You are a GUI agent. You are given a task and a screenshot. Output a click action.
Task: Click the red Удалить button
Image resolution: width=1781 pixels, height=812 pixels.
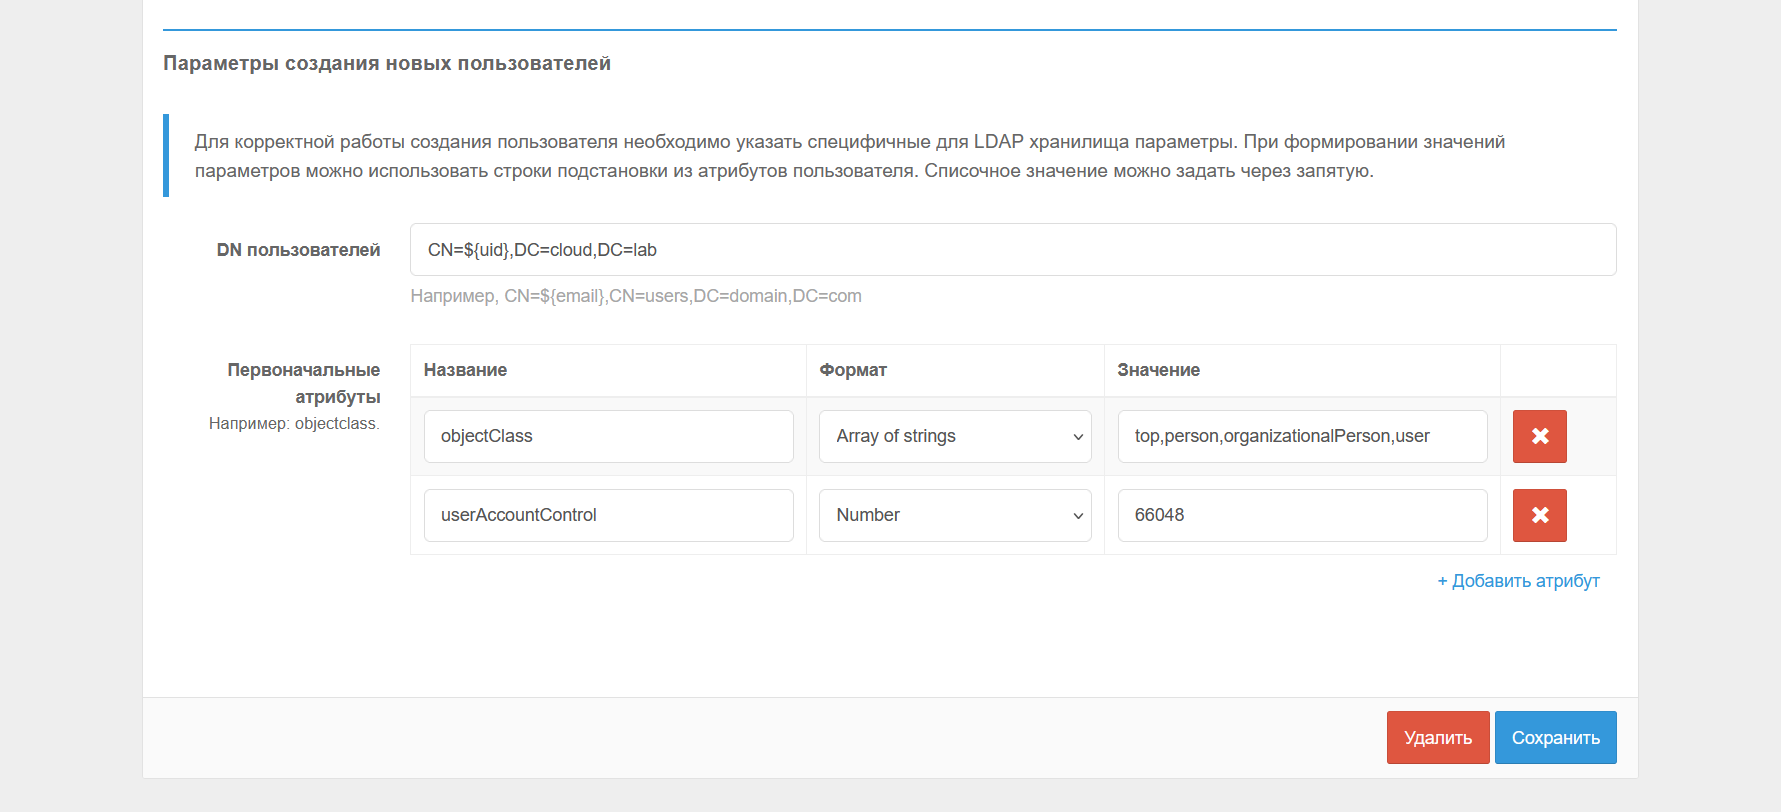(1438, 738)
